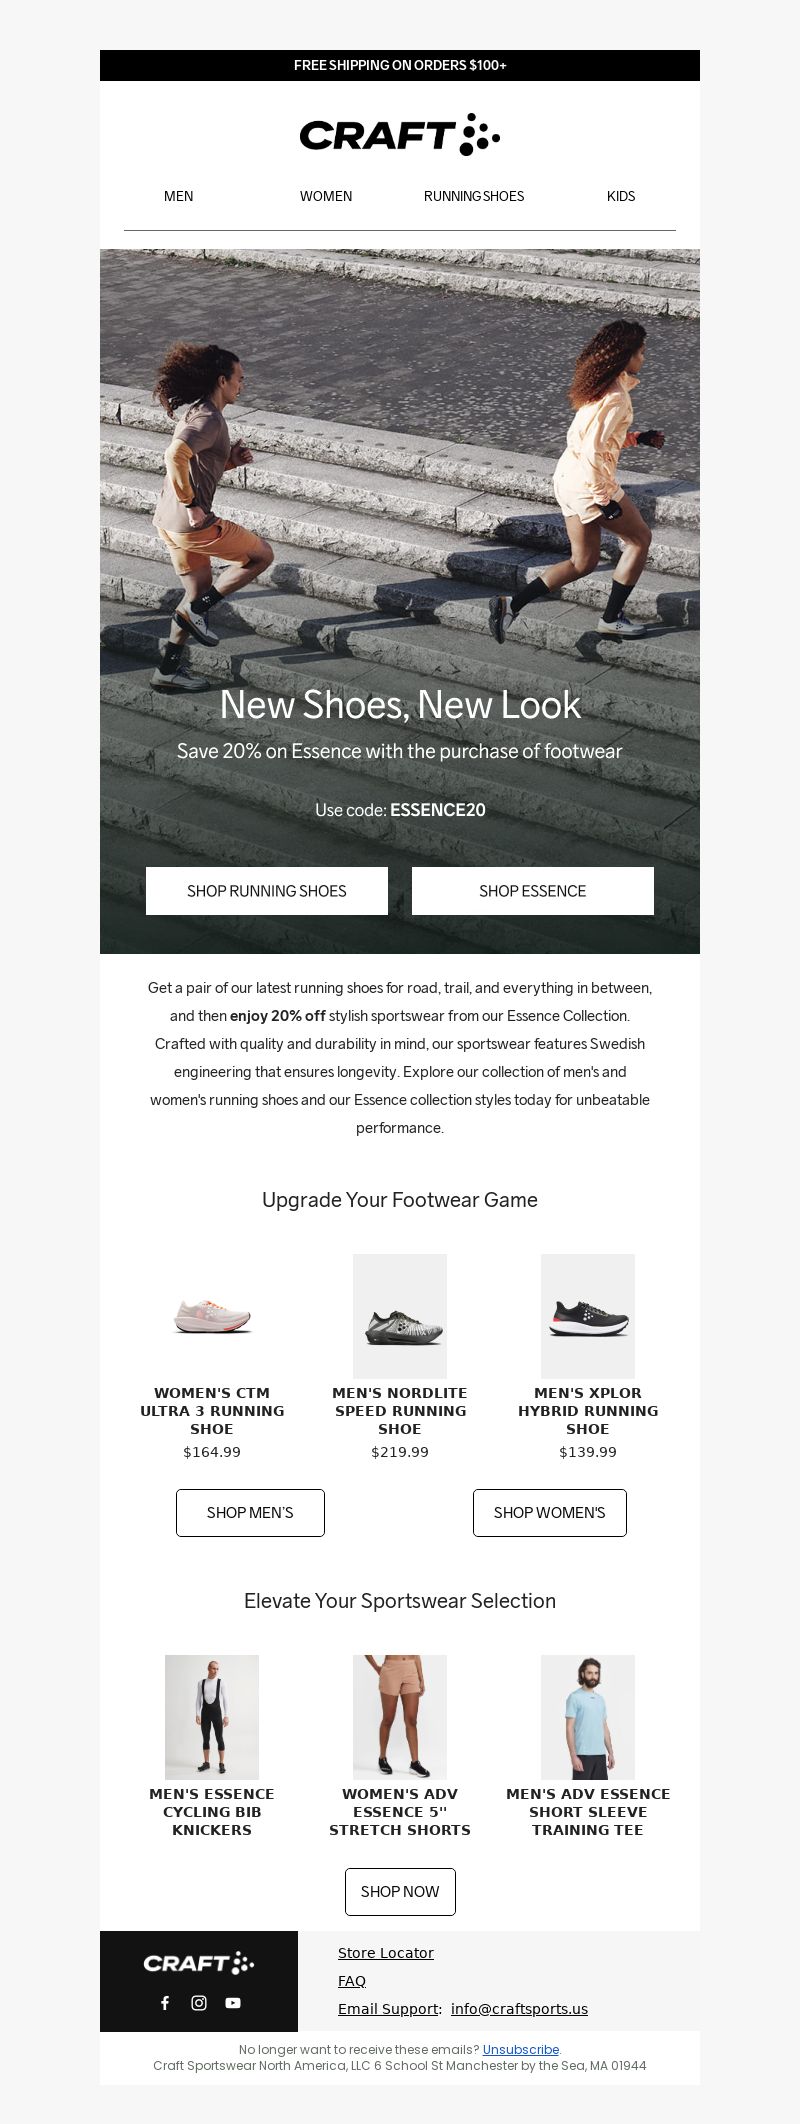This screenshot has width=800, height=2124.
Task: Open the YouTube icon in footer
Action: tap(233, 2003)
